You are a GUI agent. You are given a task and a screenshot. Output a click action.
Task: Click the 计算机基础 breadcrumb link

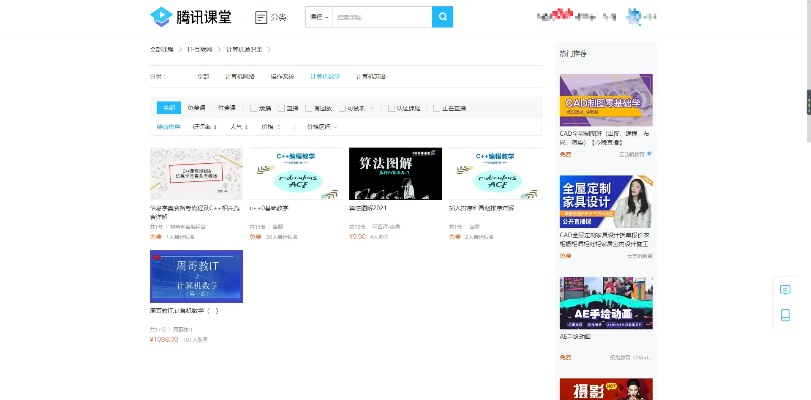tap(244, 50)
